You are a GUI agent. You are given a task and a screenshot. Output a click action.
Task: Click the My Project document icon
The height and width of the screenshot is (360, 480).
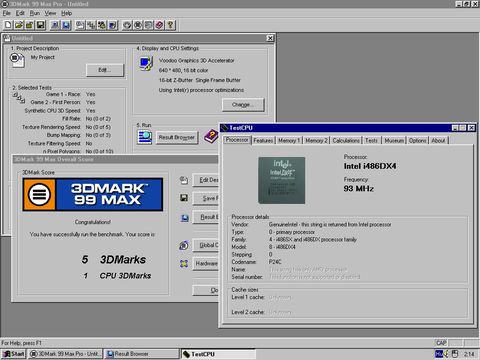[17, 60]
